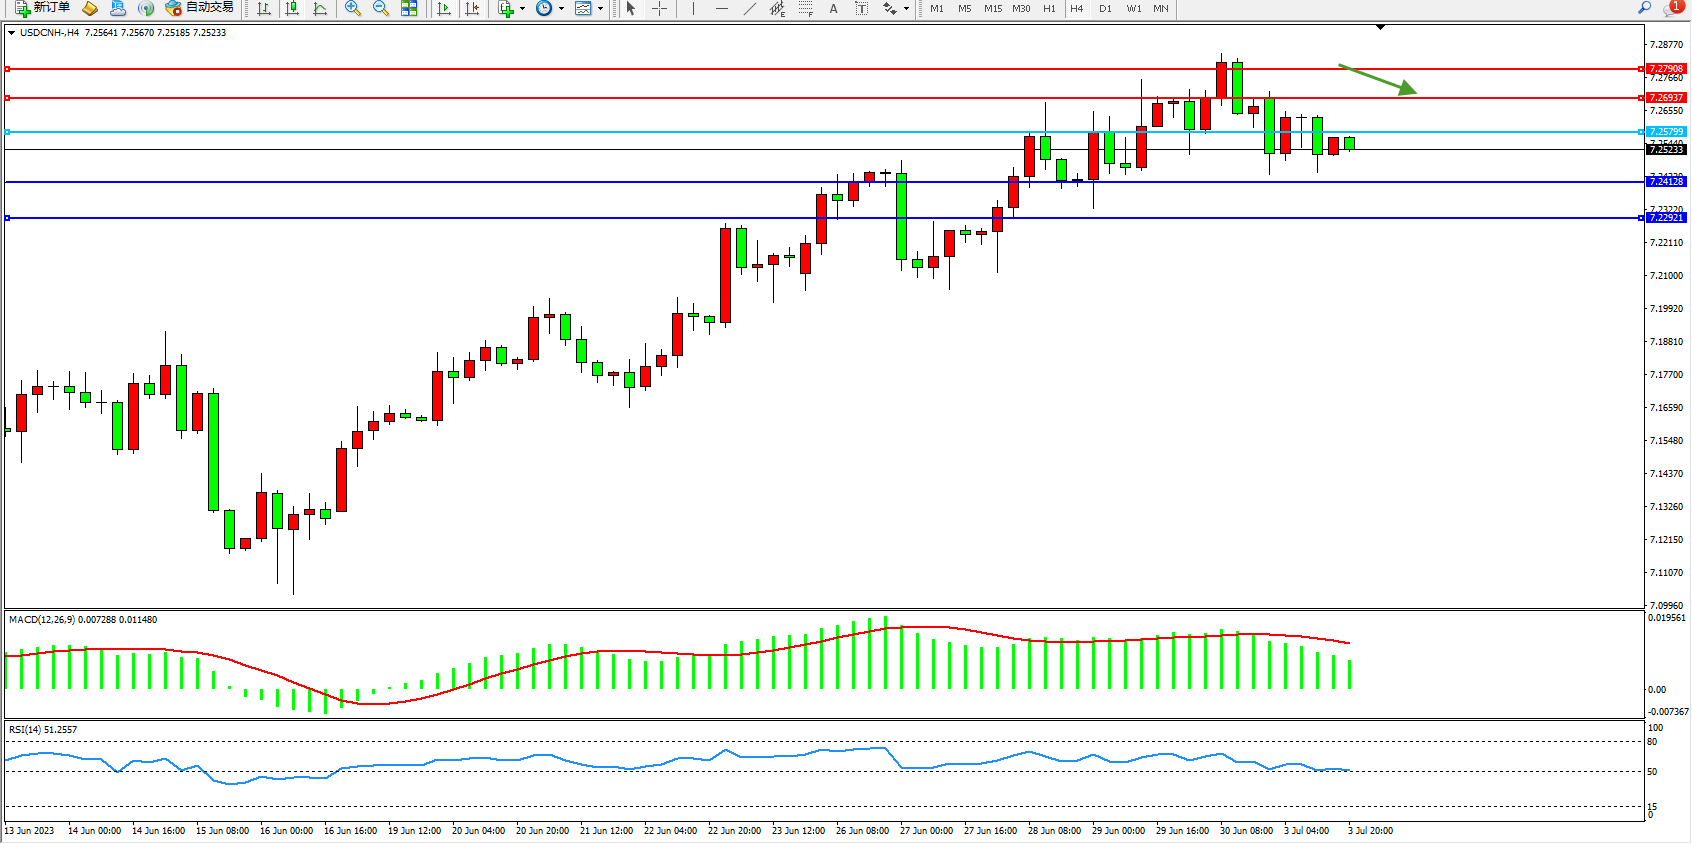Zoom in on the chart

pos(353,8)
